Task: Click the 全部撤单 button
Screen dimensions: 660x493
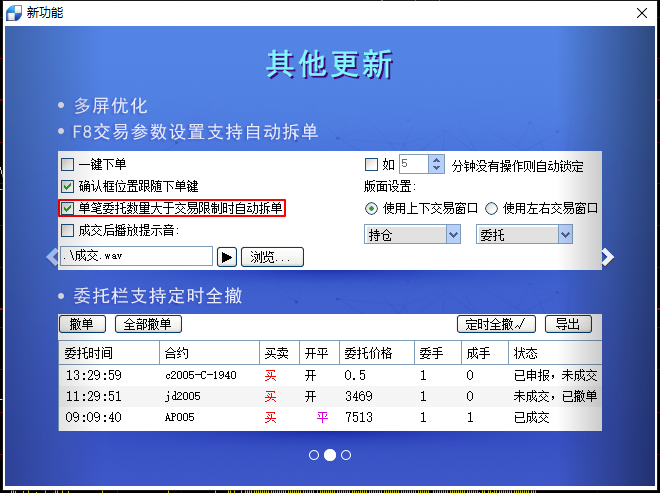Action: [148, 324]
